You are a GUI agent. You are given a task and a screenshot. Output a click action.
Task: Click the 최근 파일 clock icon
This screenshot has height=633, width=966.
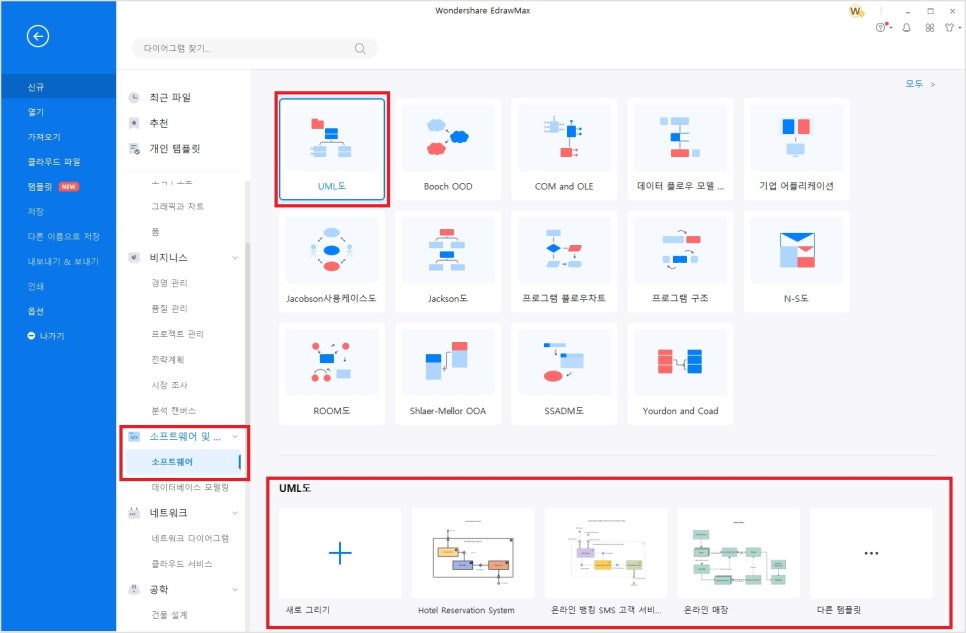point(134,97)
